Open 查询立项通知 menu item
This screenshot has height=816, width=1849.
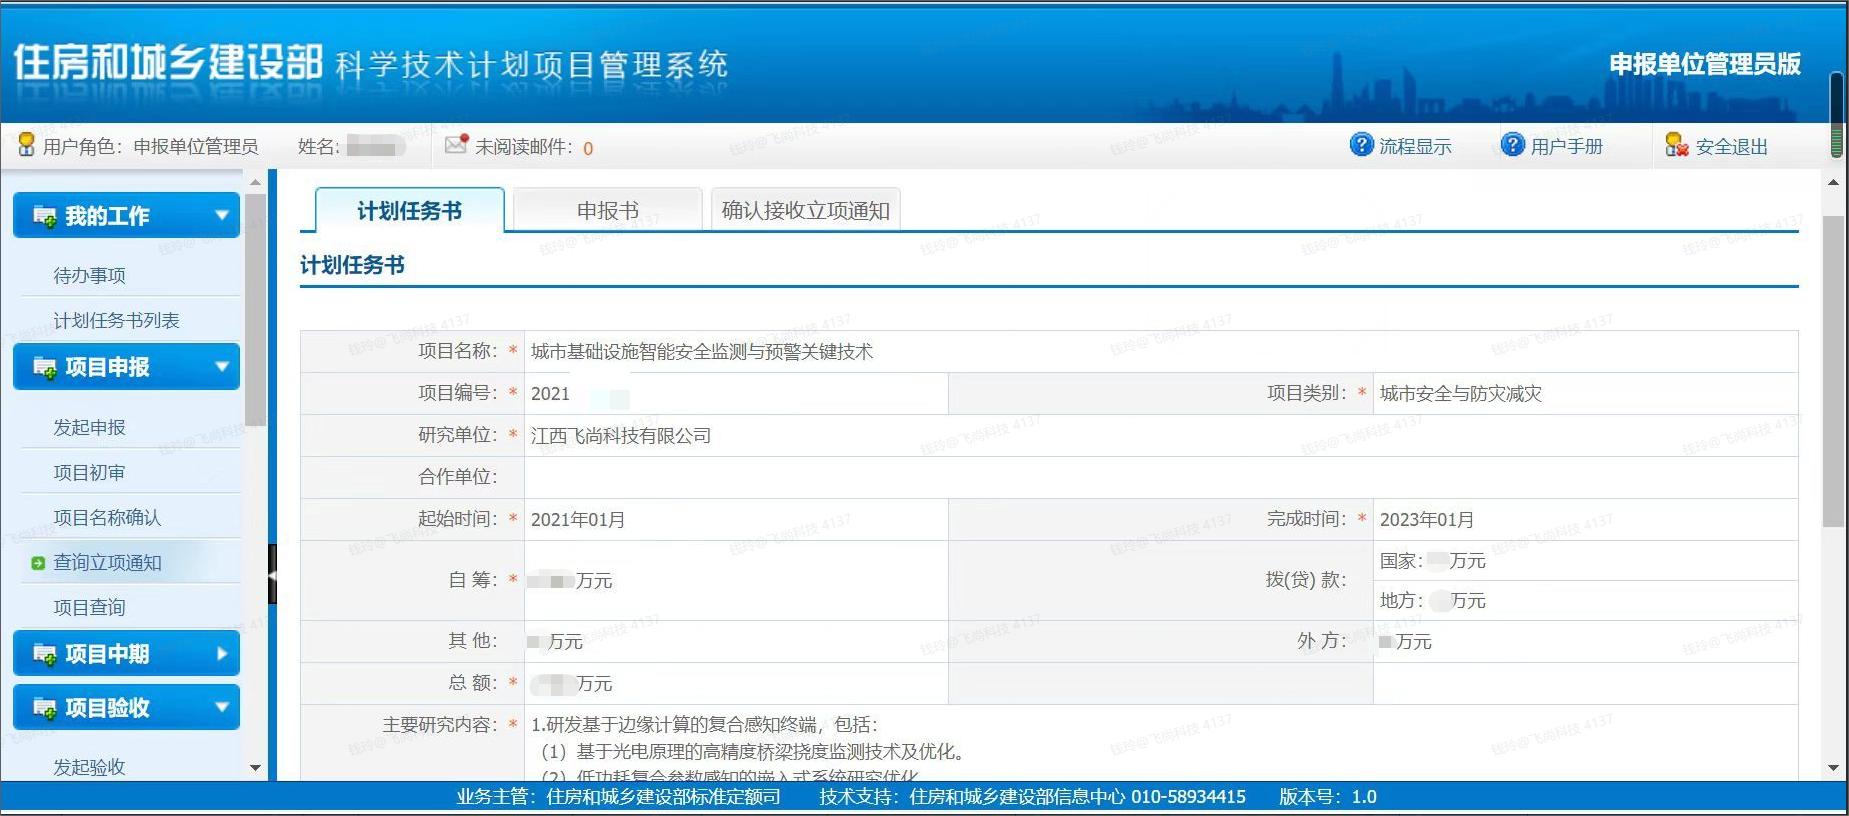(107, 562)
